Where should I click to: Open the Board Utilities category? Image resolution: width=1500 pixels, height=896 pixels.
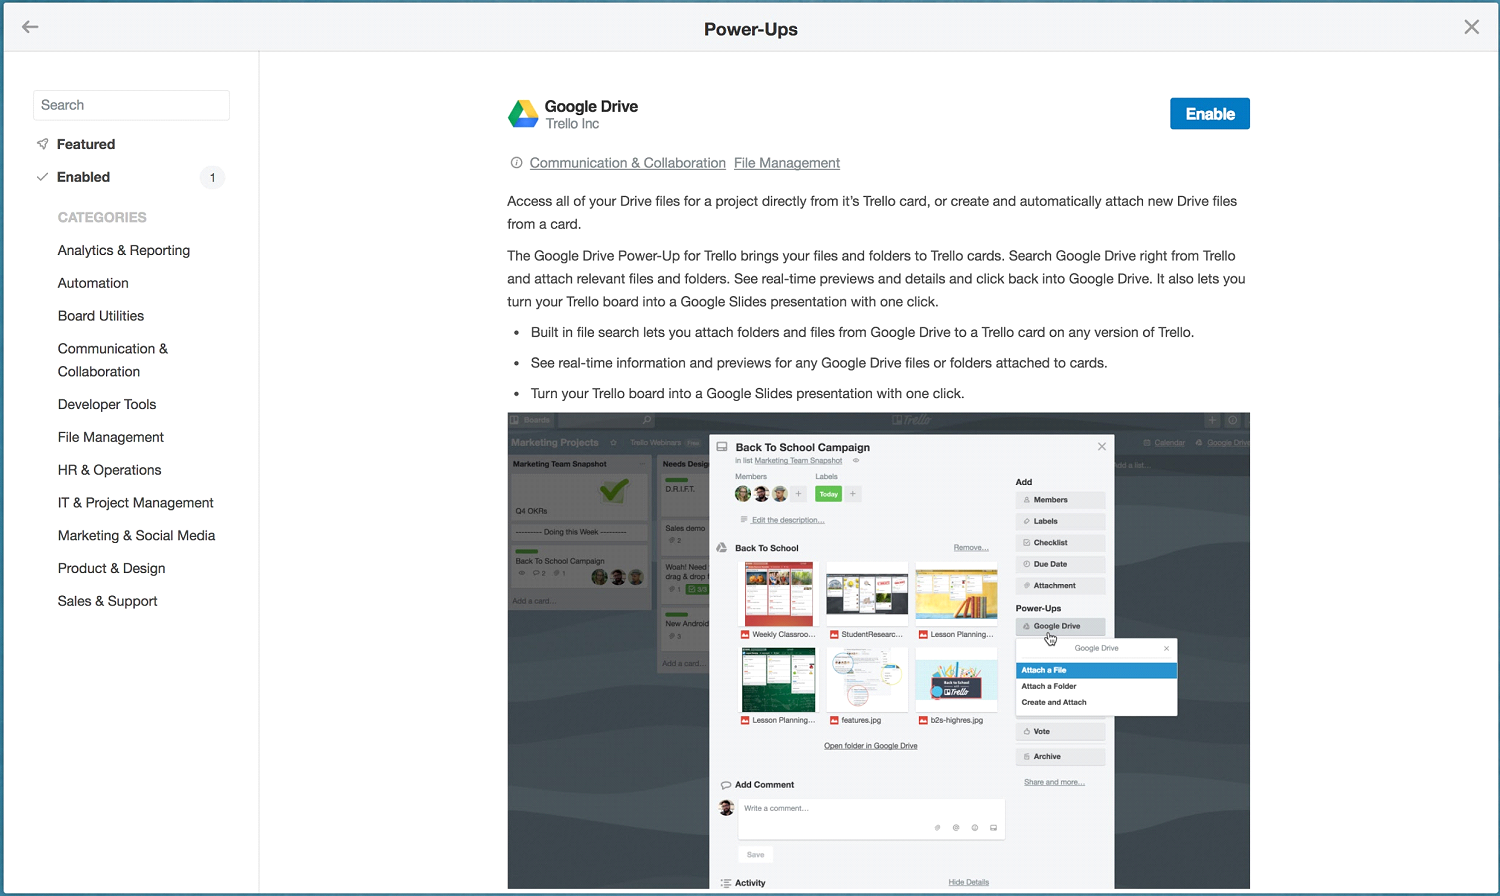(101, 316)
